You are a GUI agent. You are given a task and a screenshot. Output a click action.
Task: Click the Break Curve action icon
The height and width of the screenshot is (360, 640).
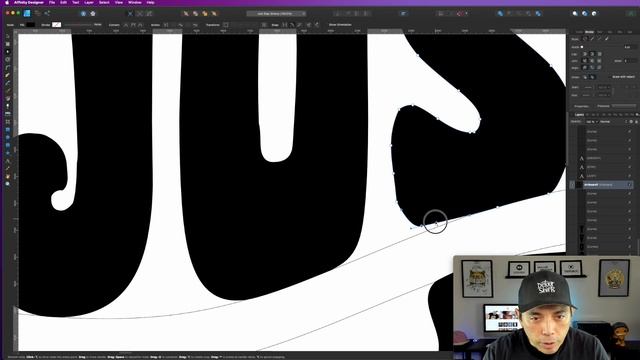point(166,25)
